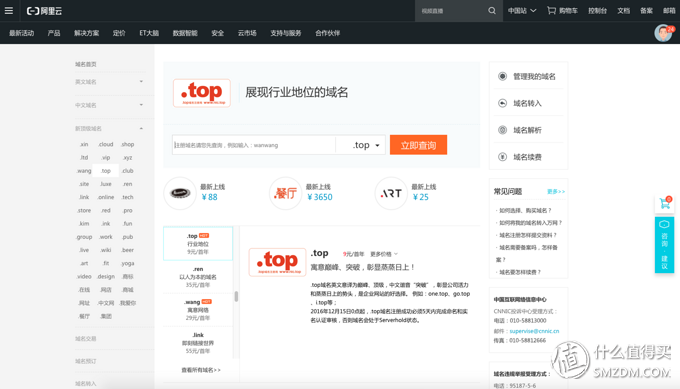This screenshot has height=389, width=680.
Task: Open FAQ 如何选择、购买域名？
Action: [525, 210]
